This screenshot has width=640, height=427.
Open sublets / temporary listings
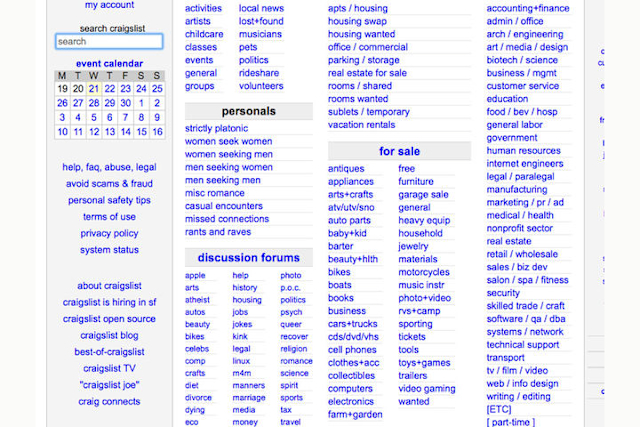(x=369, y=112)
